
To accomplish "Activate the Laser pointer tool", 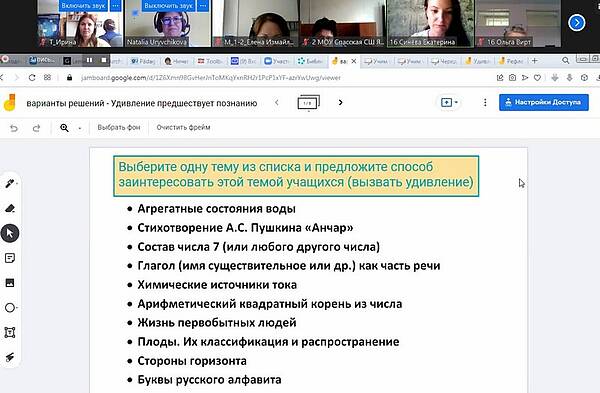I will 10,357.
